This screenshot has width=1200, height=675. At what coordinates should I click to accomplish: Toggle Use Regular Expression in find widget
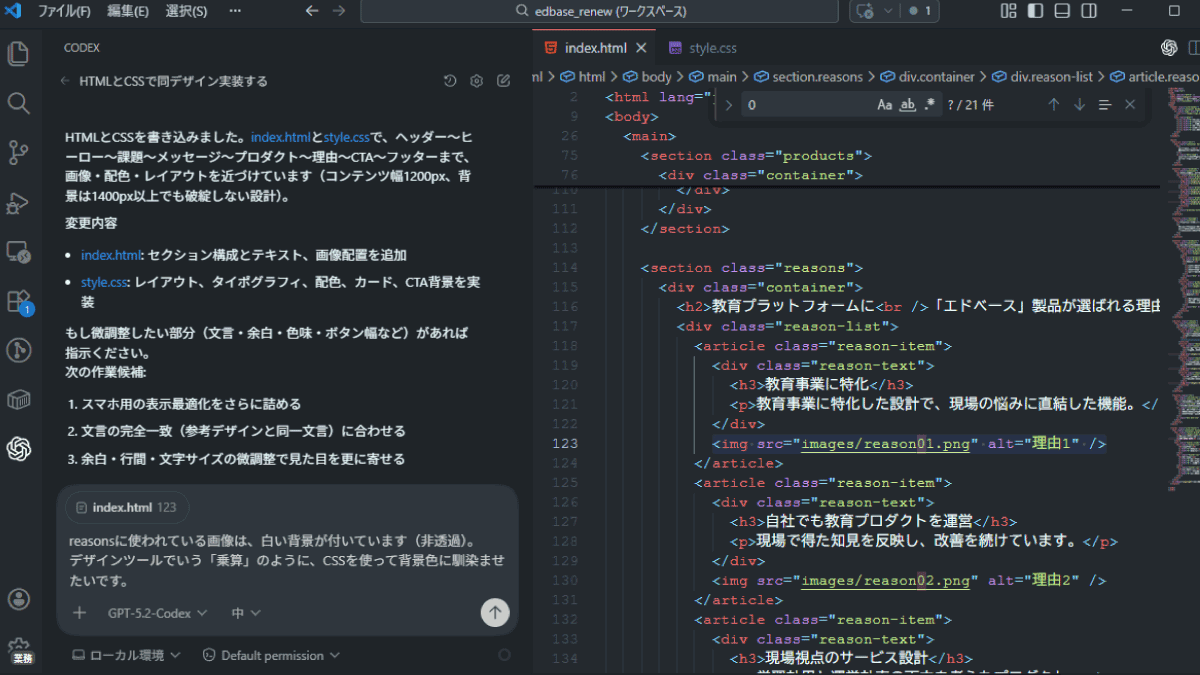coord(931,104)
